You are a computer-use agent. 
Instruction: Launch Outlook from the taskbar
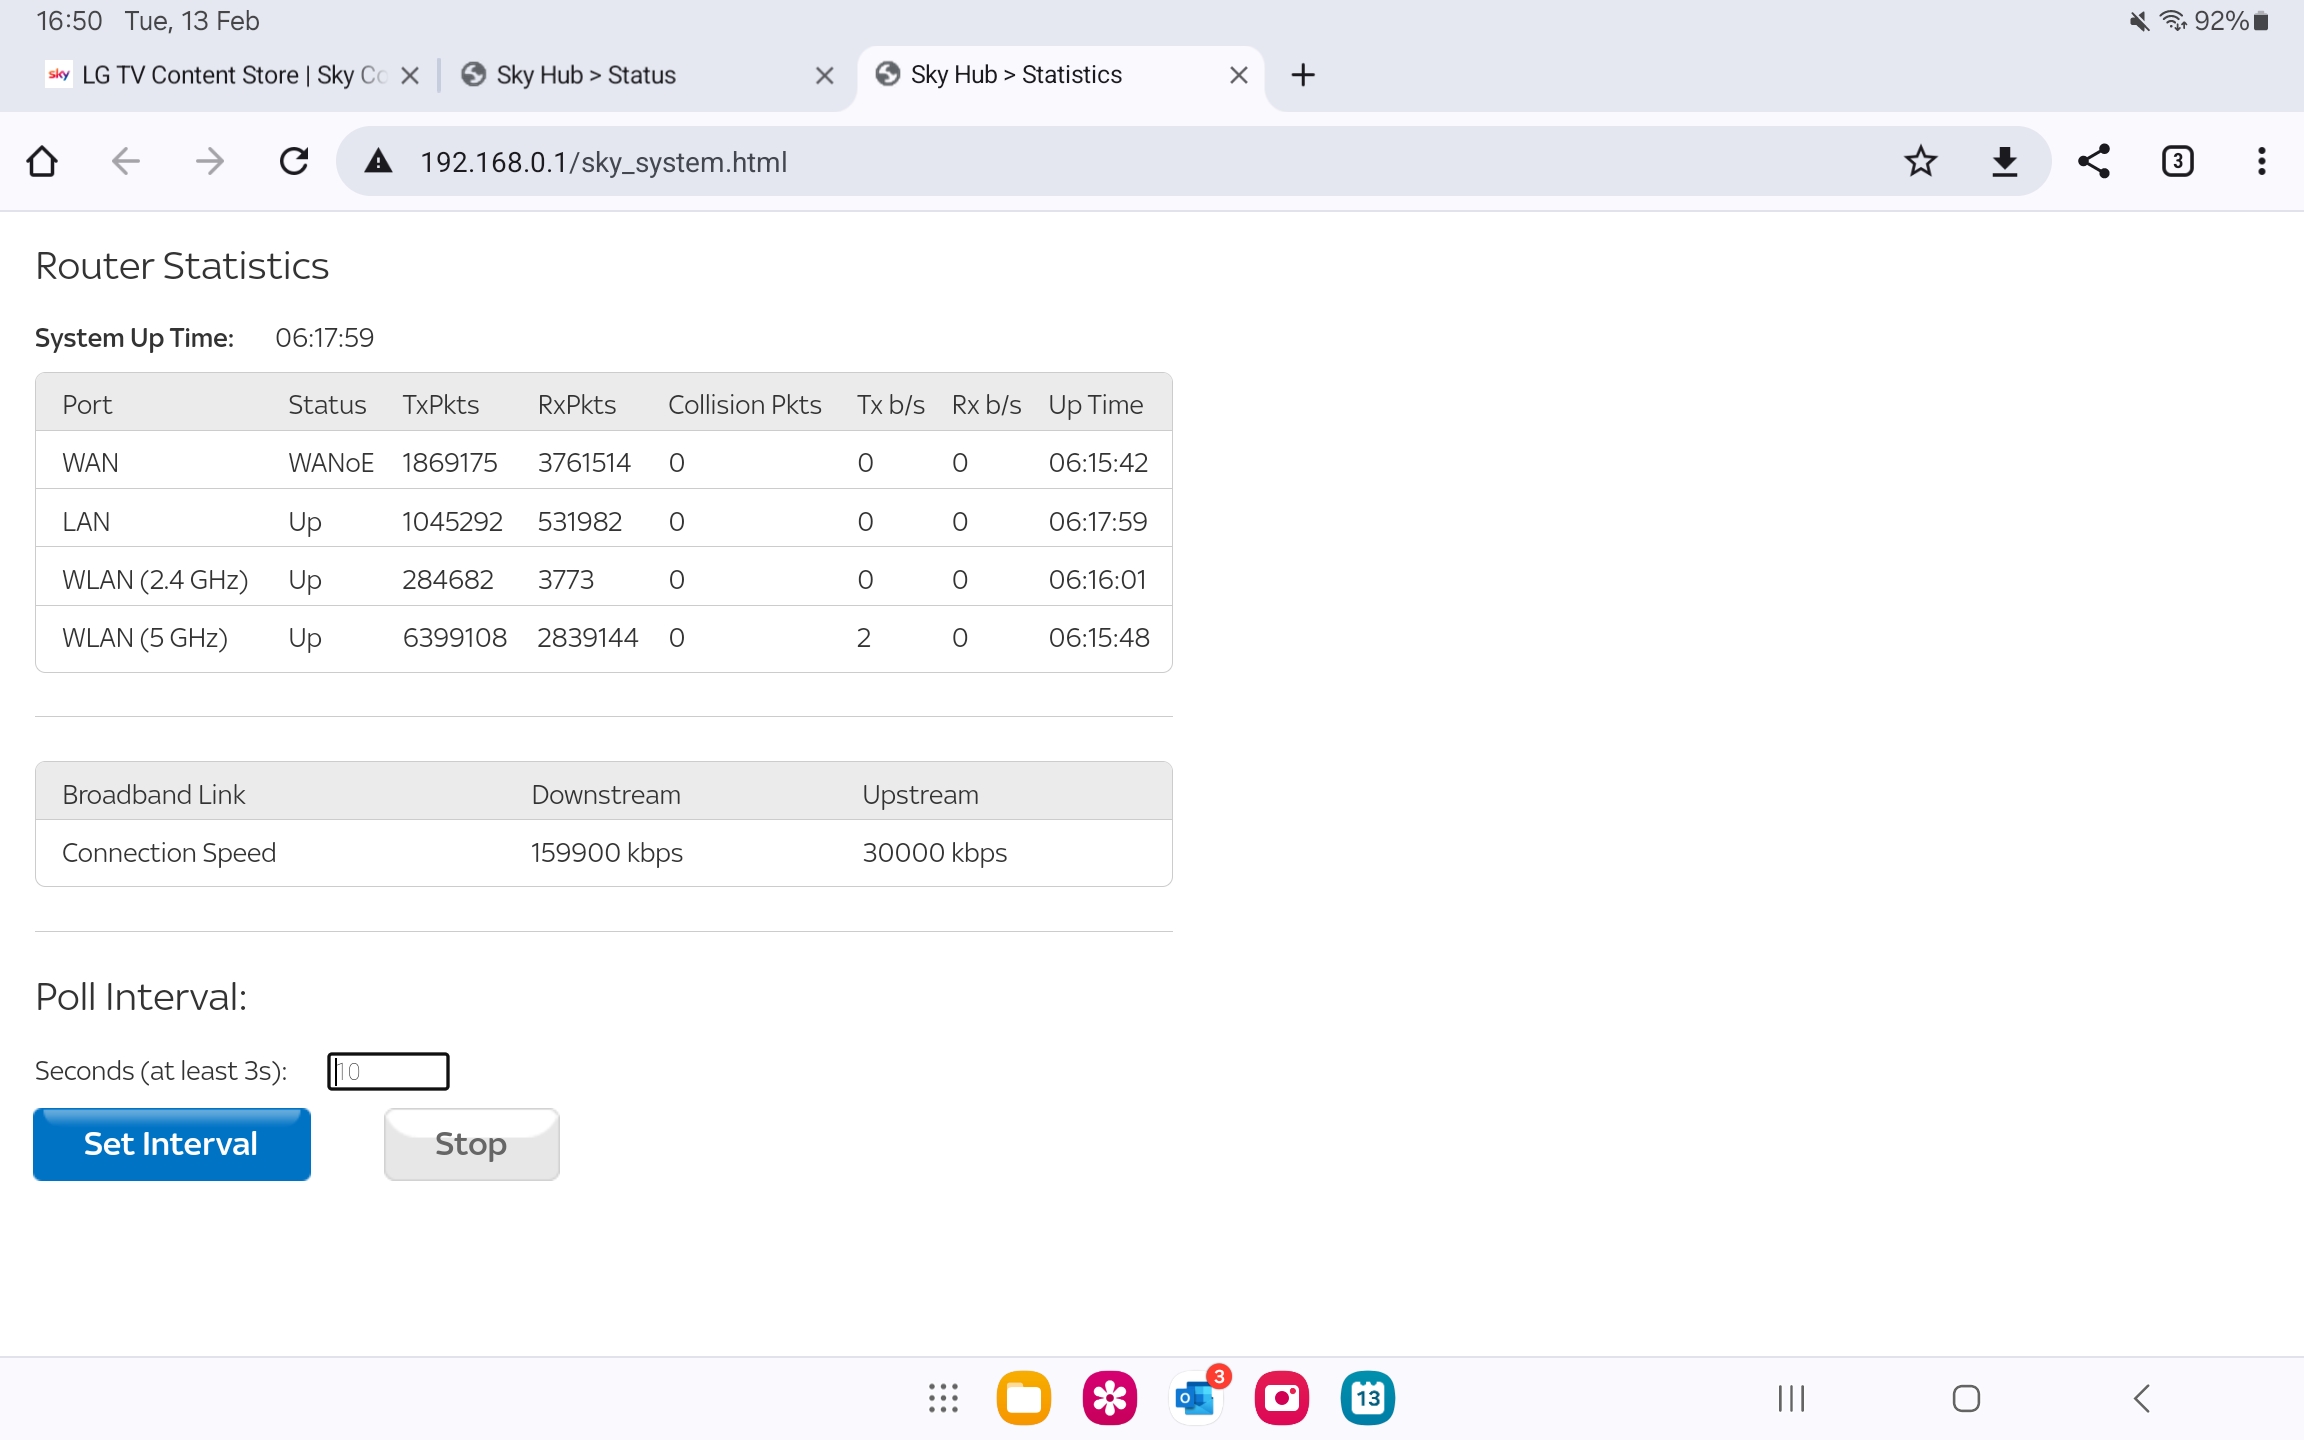(x=1195, y=1398)
